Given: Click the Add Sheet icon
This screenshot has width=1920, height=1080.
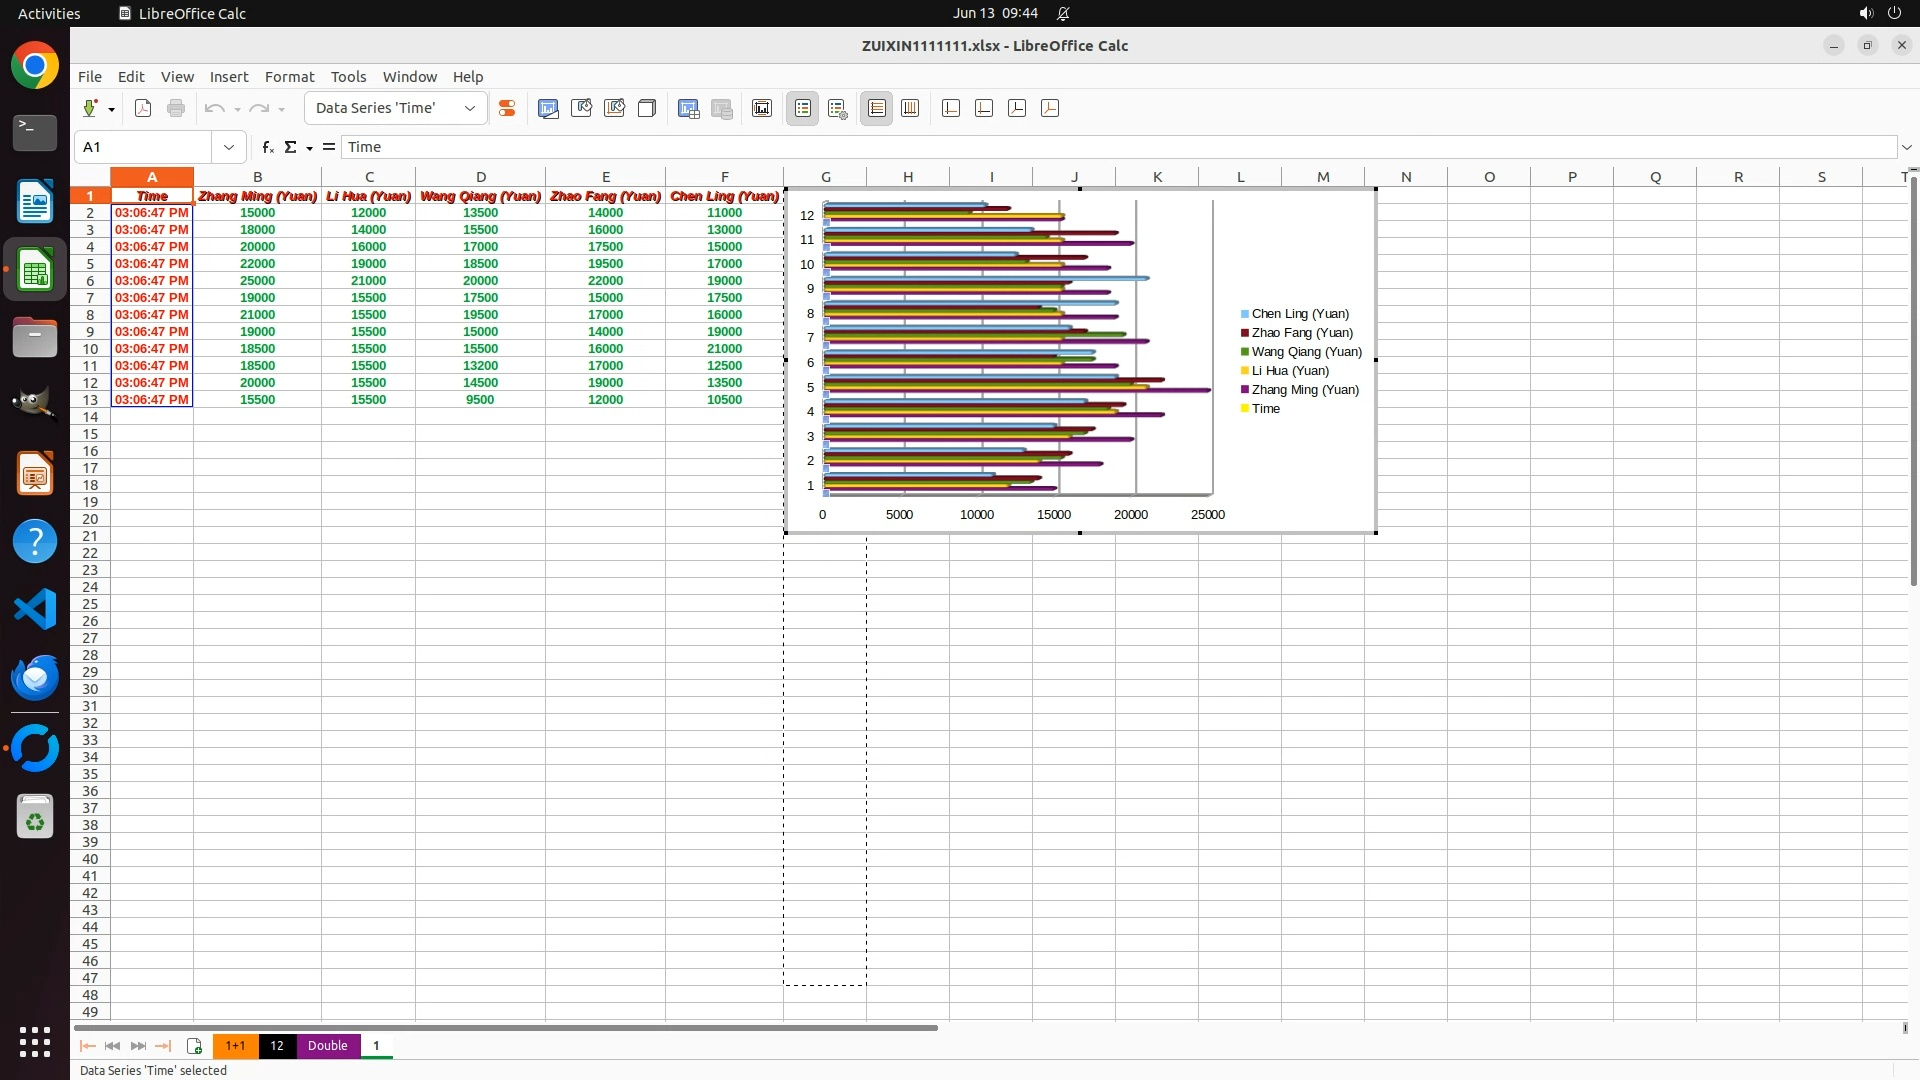Looking at the screenshot, I should click(x=194, y=1046).
